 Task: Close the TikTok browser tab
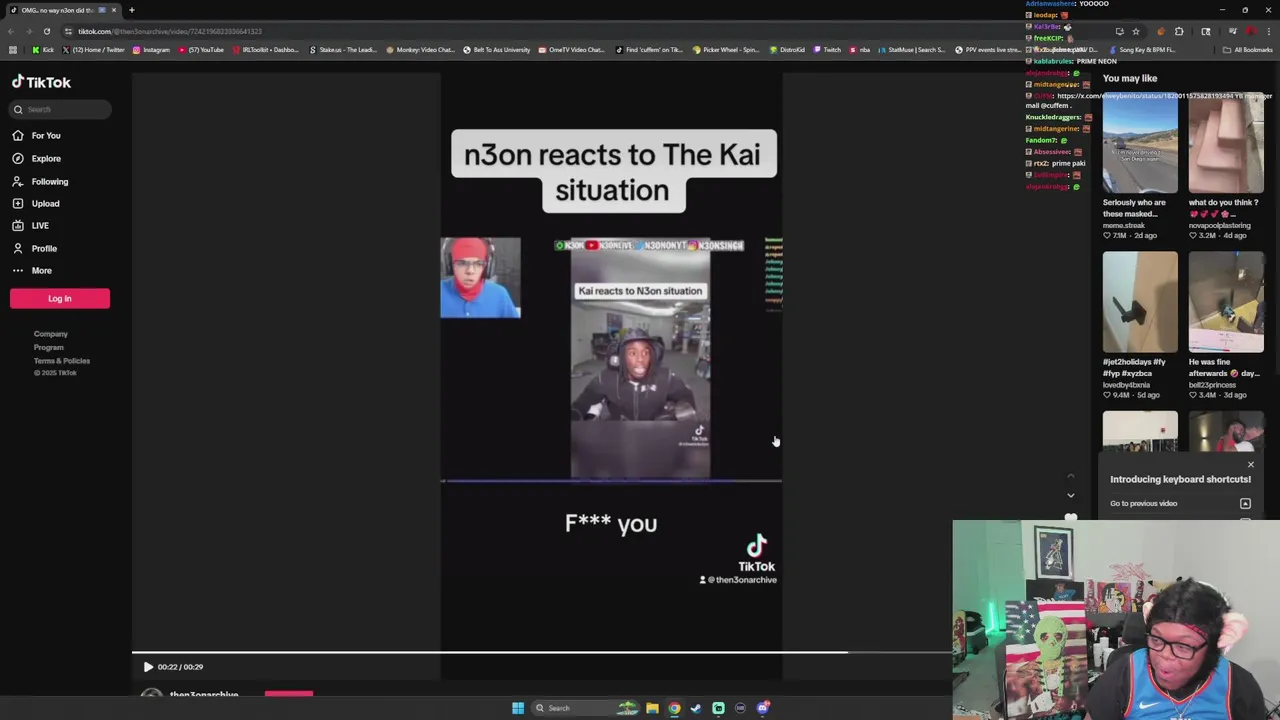coord(114,10)
